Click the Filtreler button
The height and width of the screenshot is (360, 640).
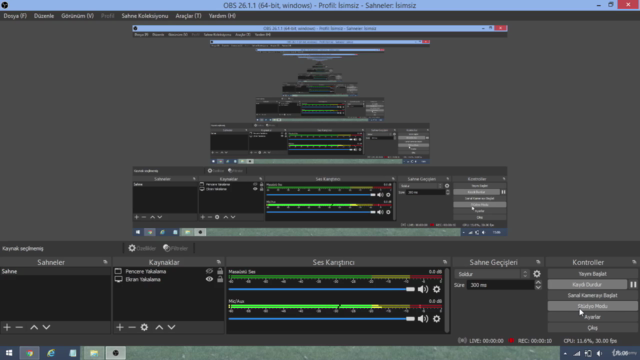[x=176, y=248]
